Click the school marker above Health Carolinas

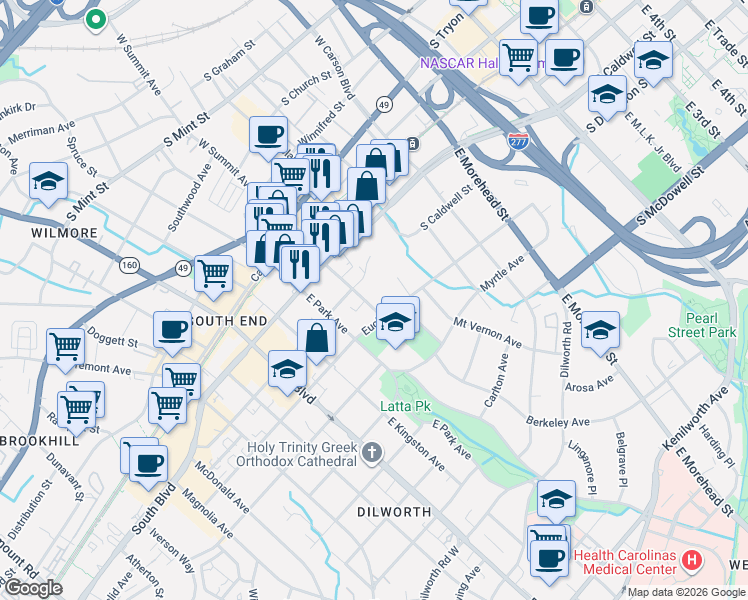click(556, 502)
